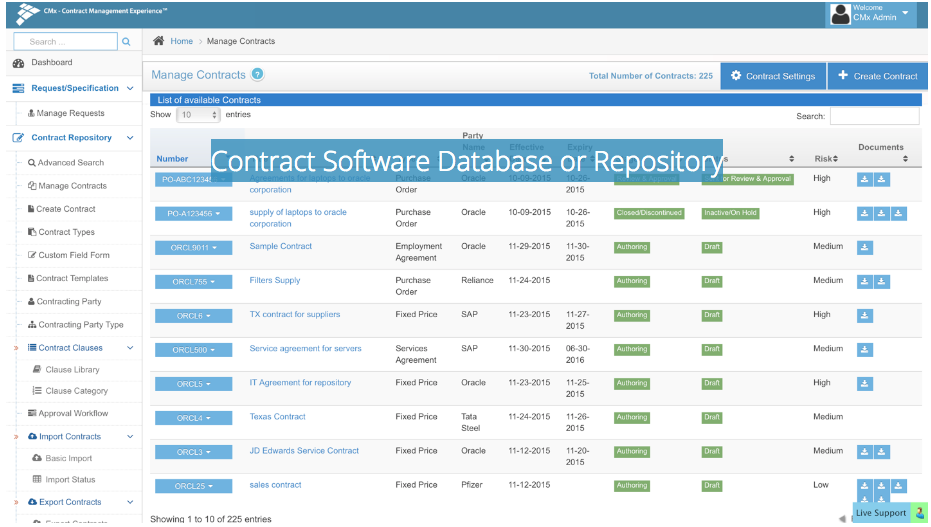Download first document of Sample Contract row
Viewport: 931px width, 527px height.
tap(864, 247)
